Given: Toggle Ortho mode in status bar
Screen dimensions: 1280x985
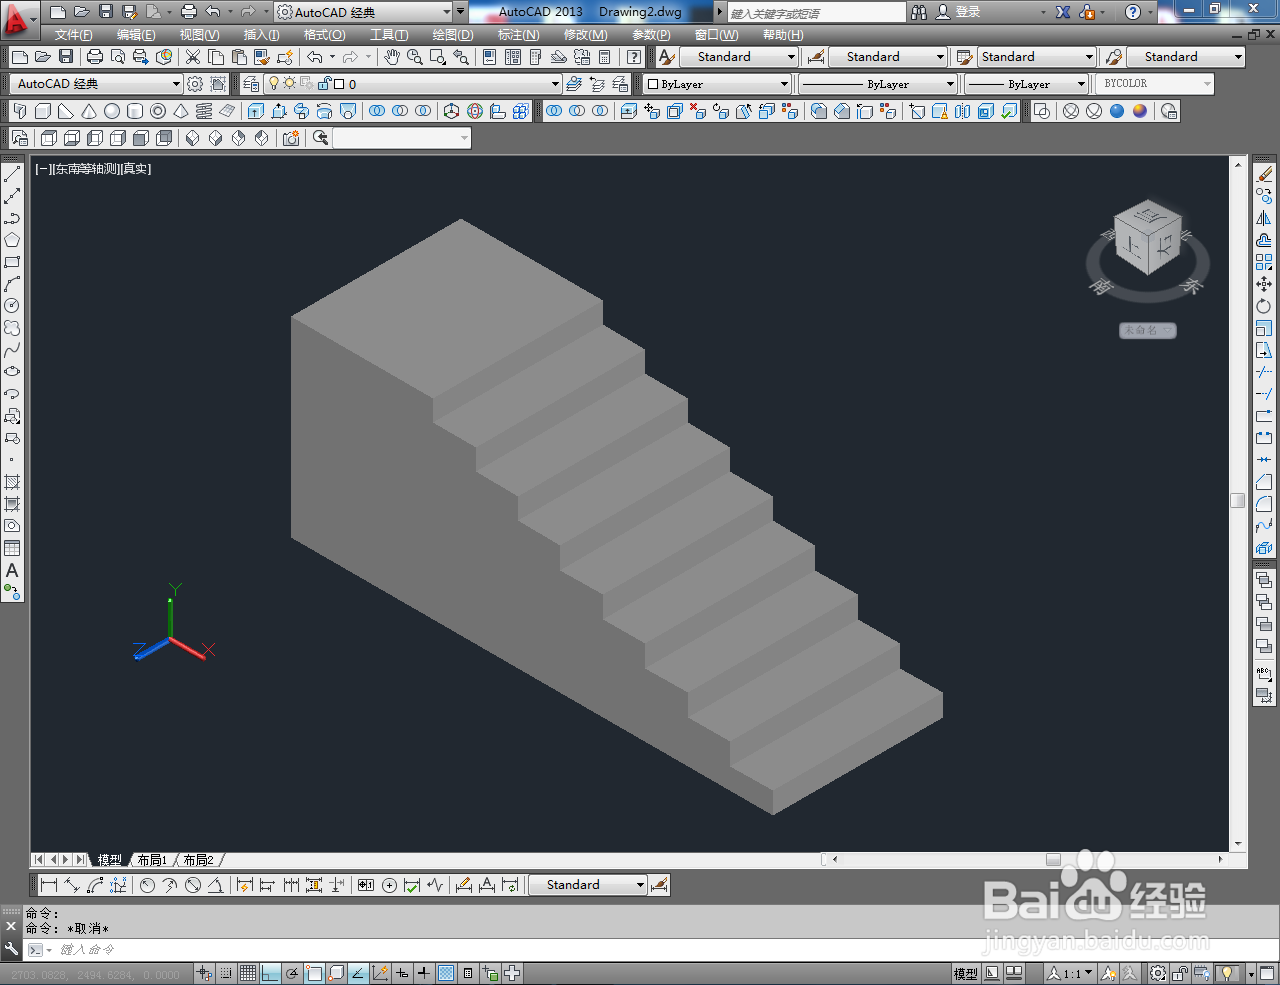Looking at the screenshot, I should [x=270, y=973].
